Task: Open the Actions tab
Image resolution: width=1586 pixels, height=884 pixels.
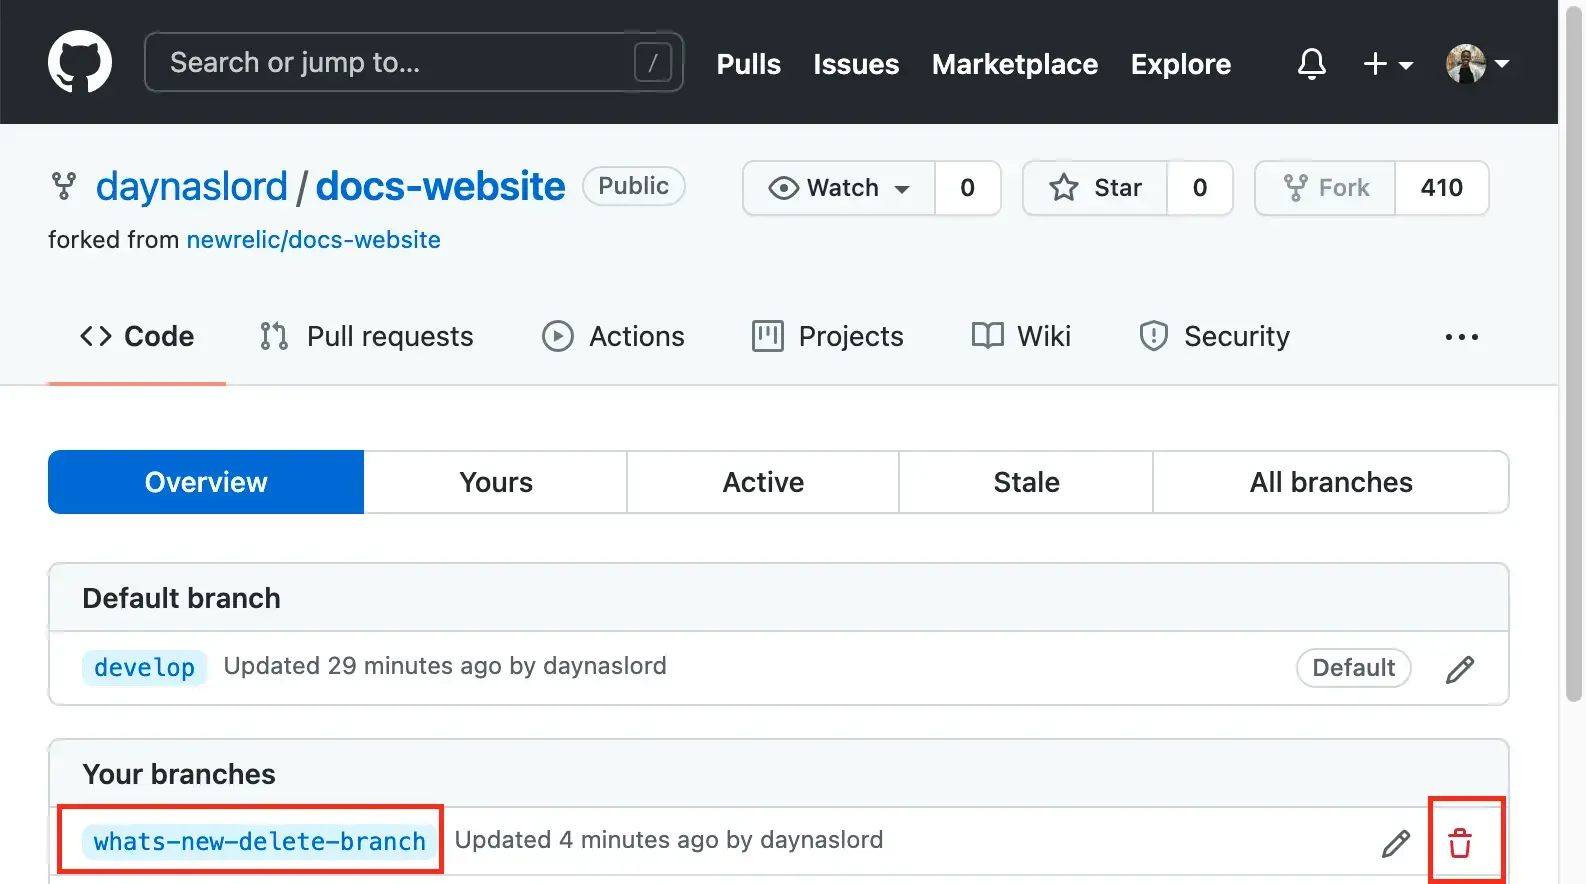Action: (613, 337)
